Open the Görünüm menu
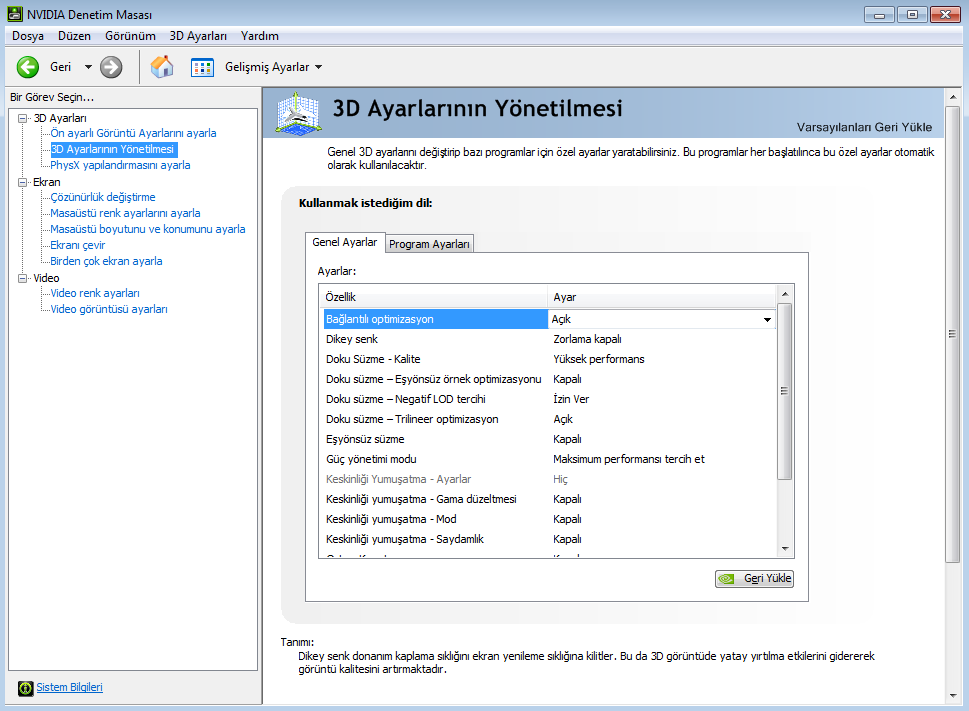The image size is (969, 711). coord(130,36)
